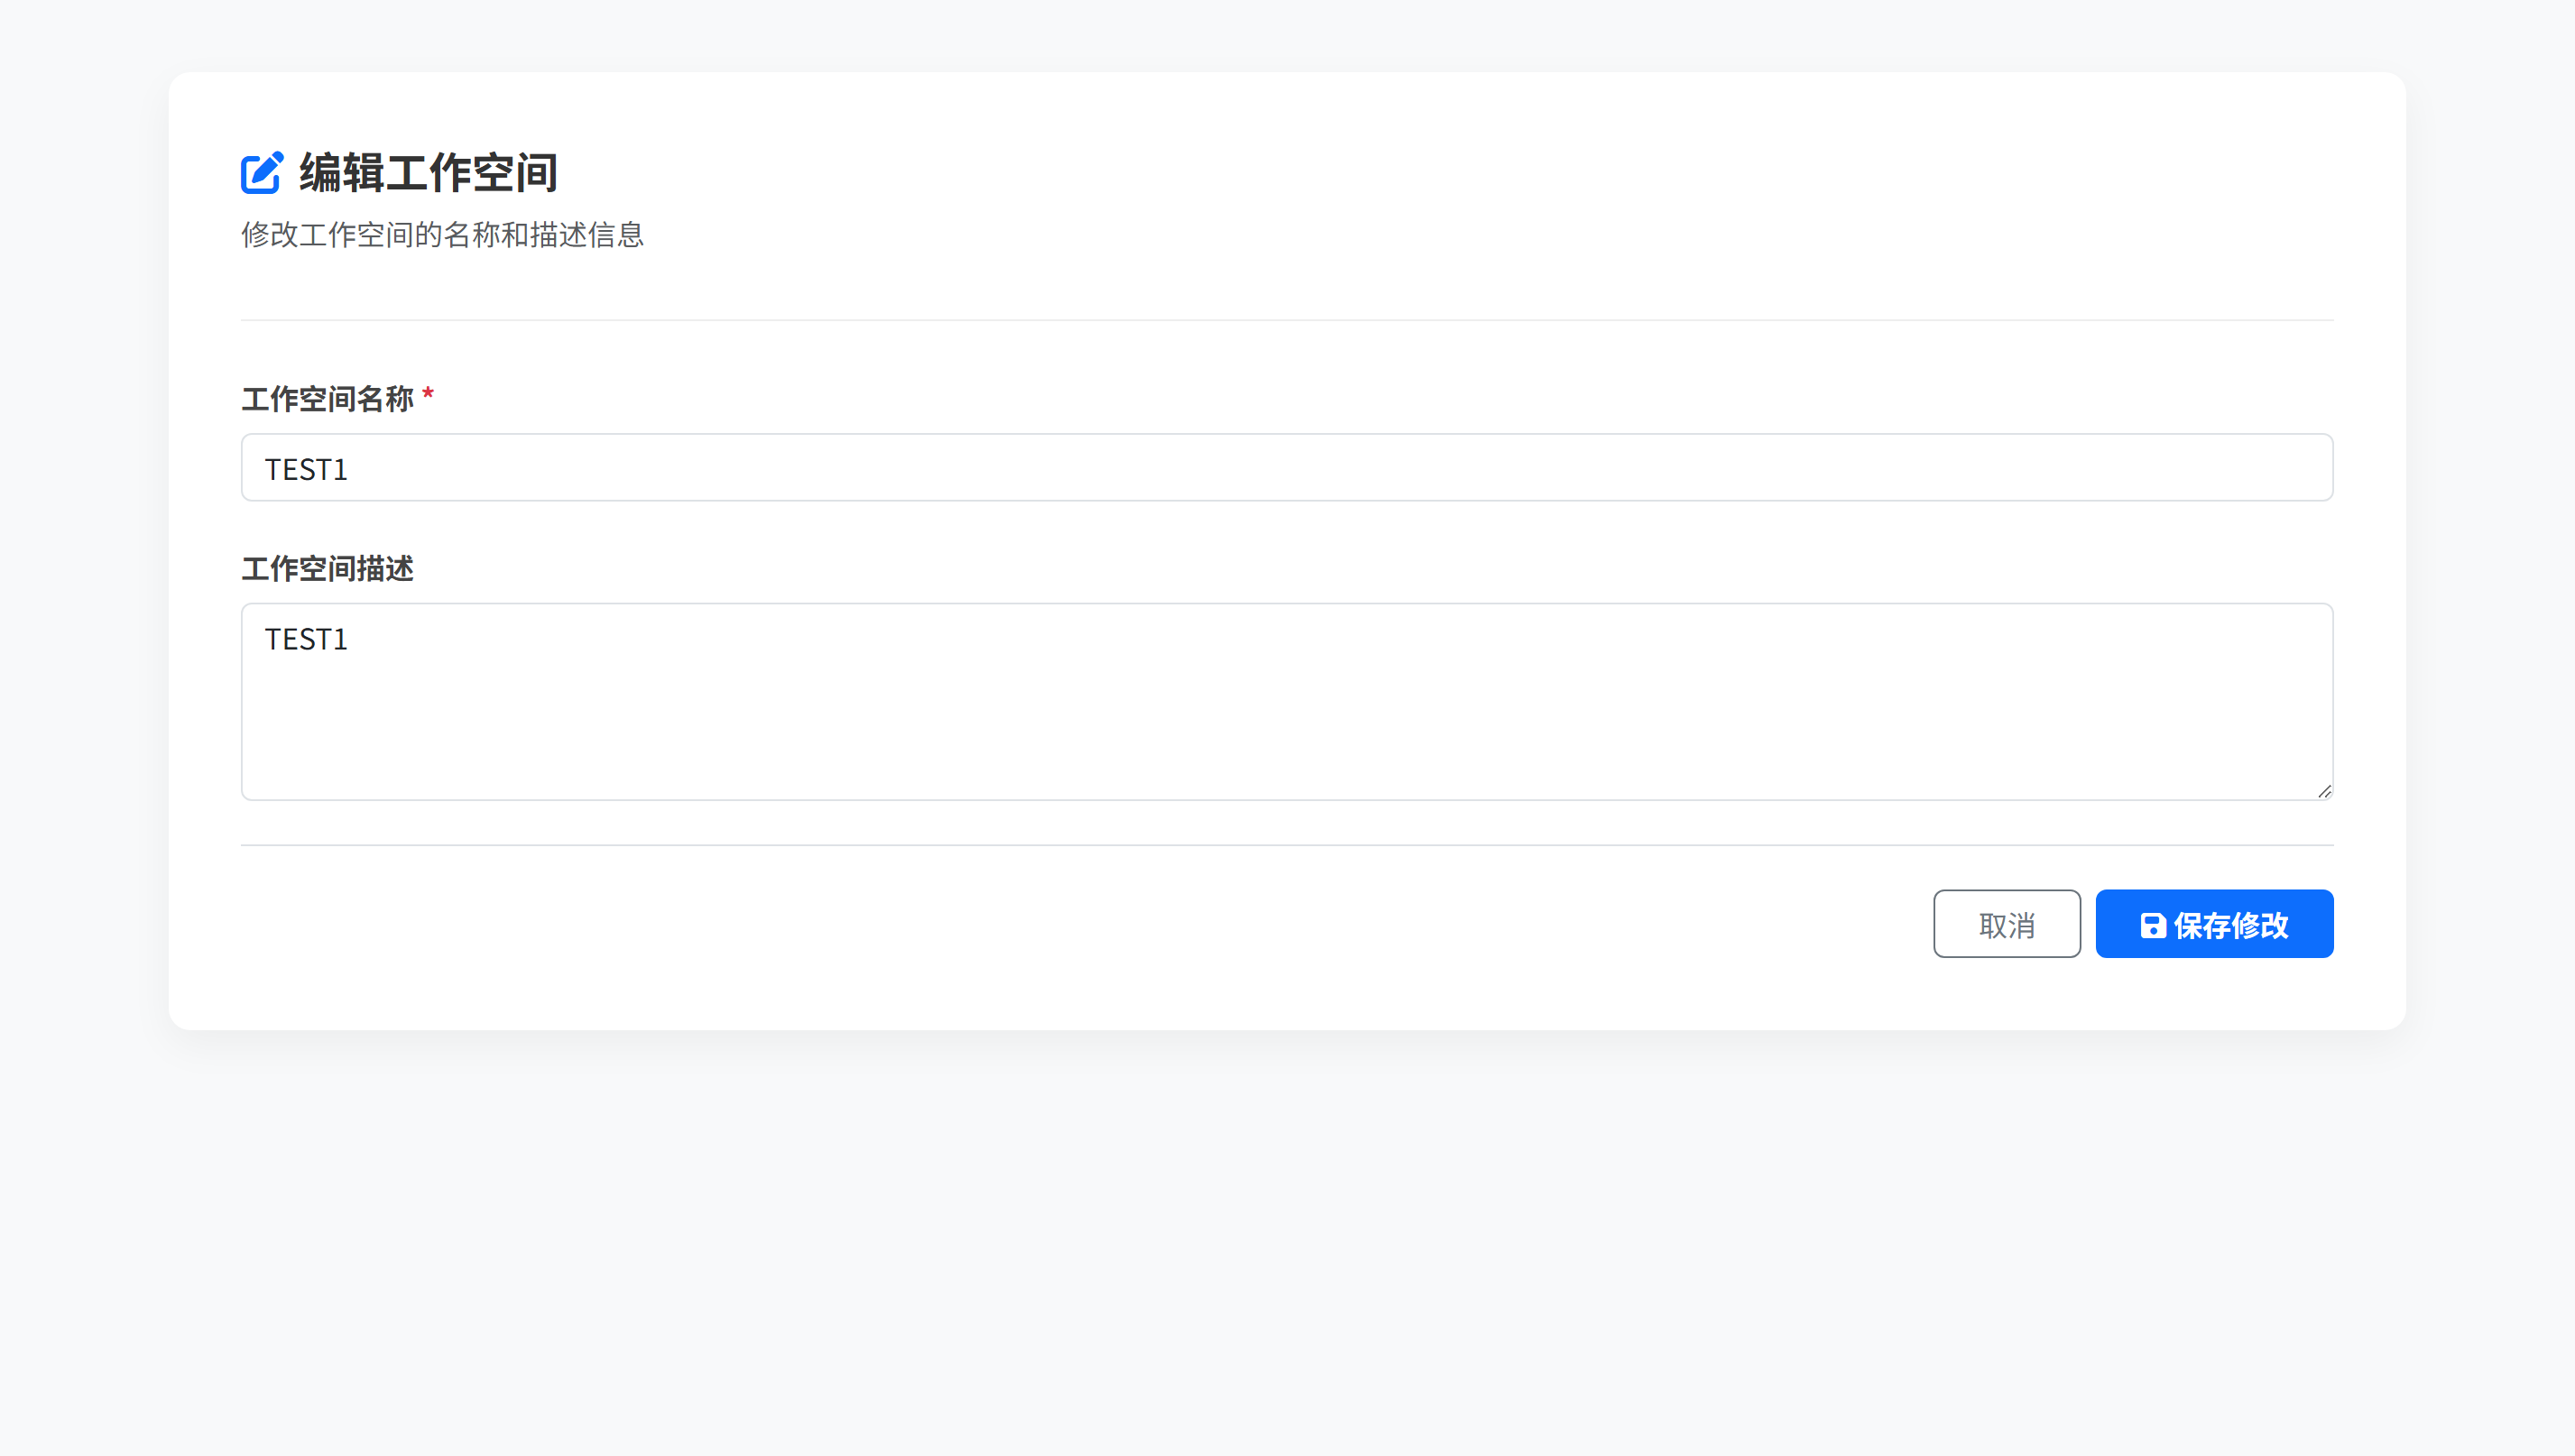Click the subtitle 修改工作空间的名称和描述信息

pos(442,235)
